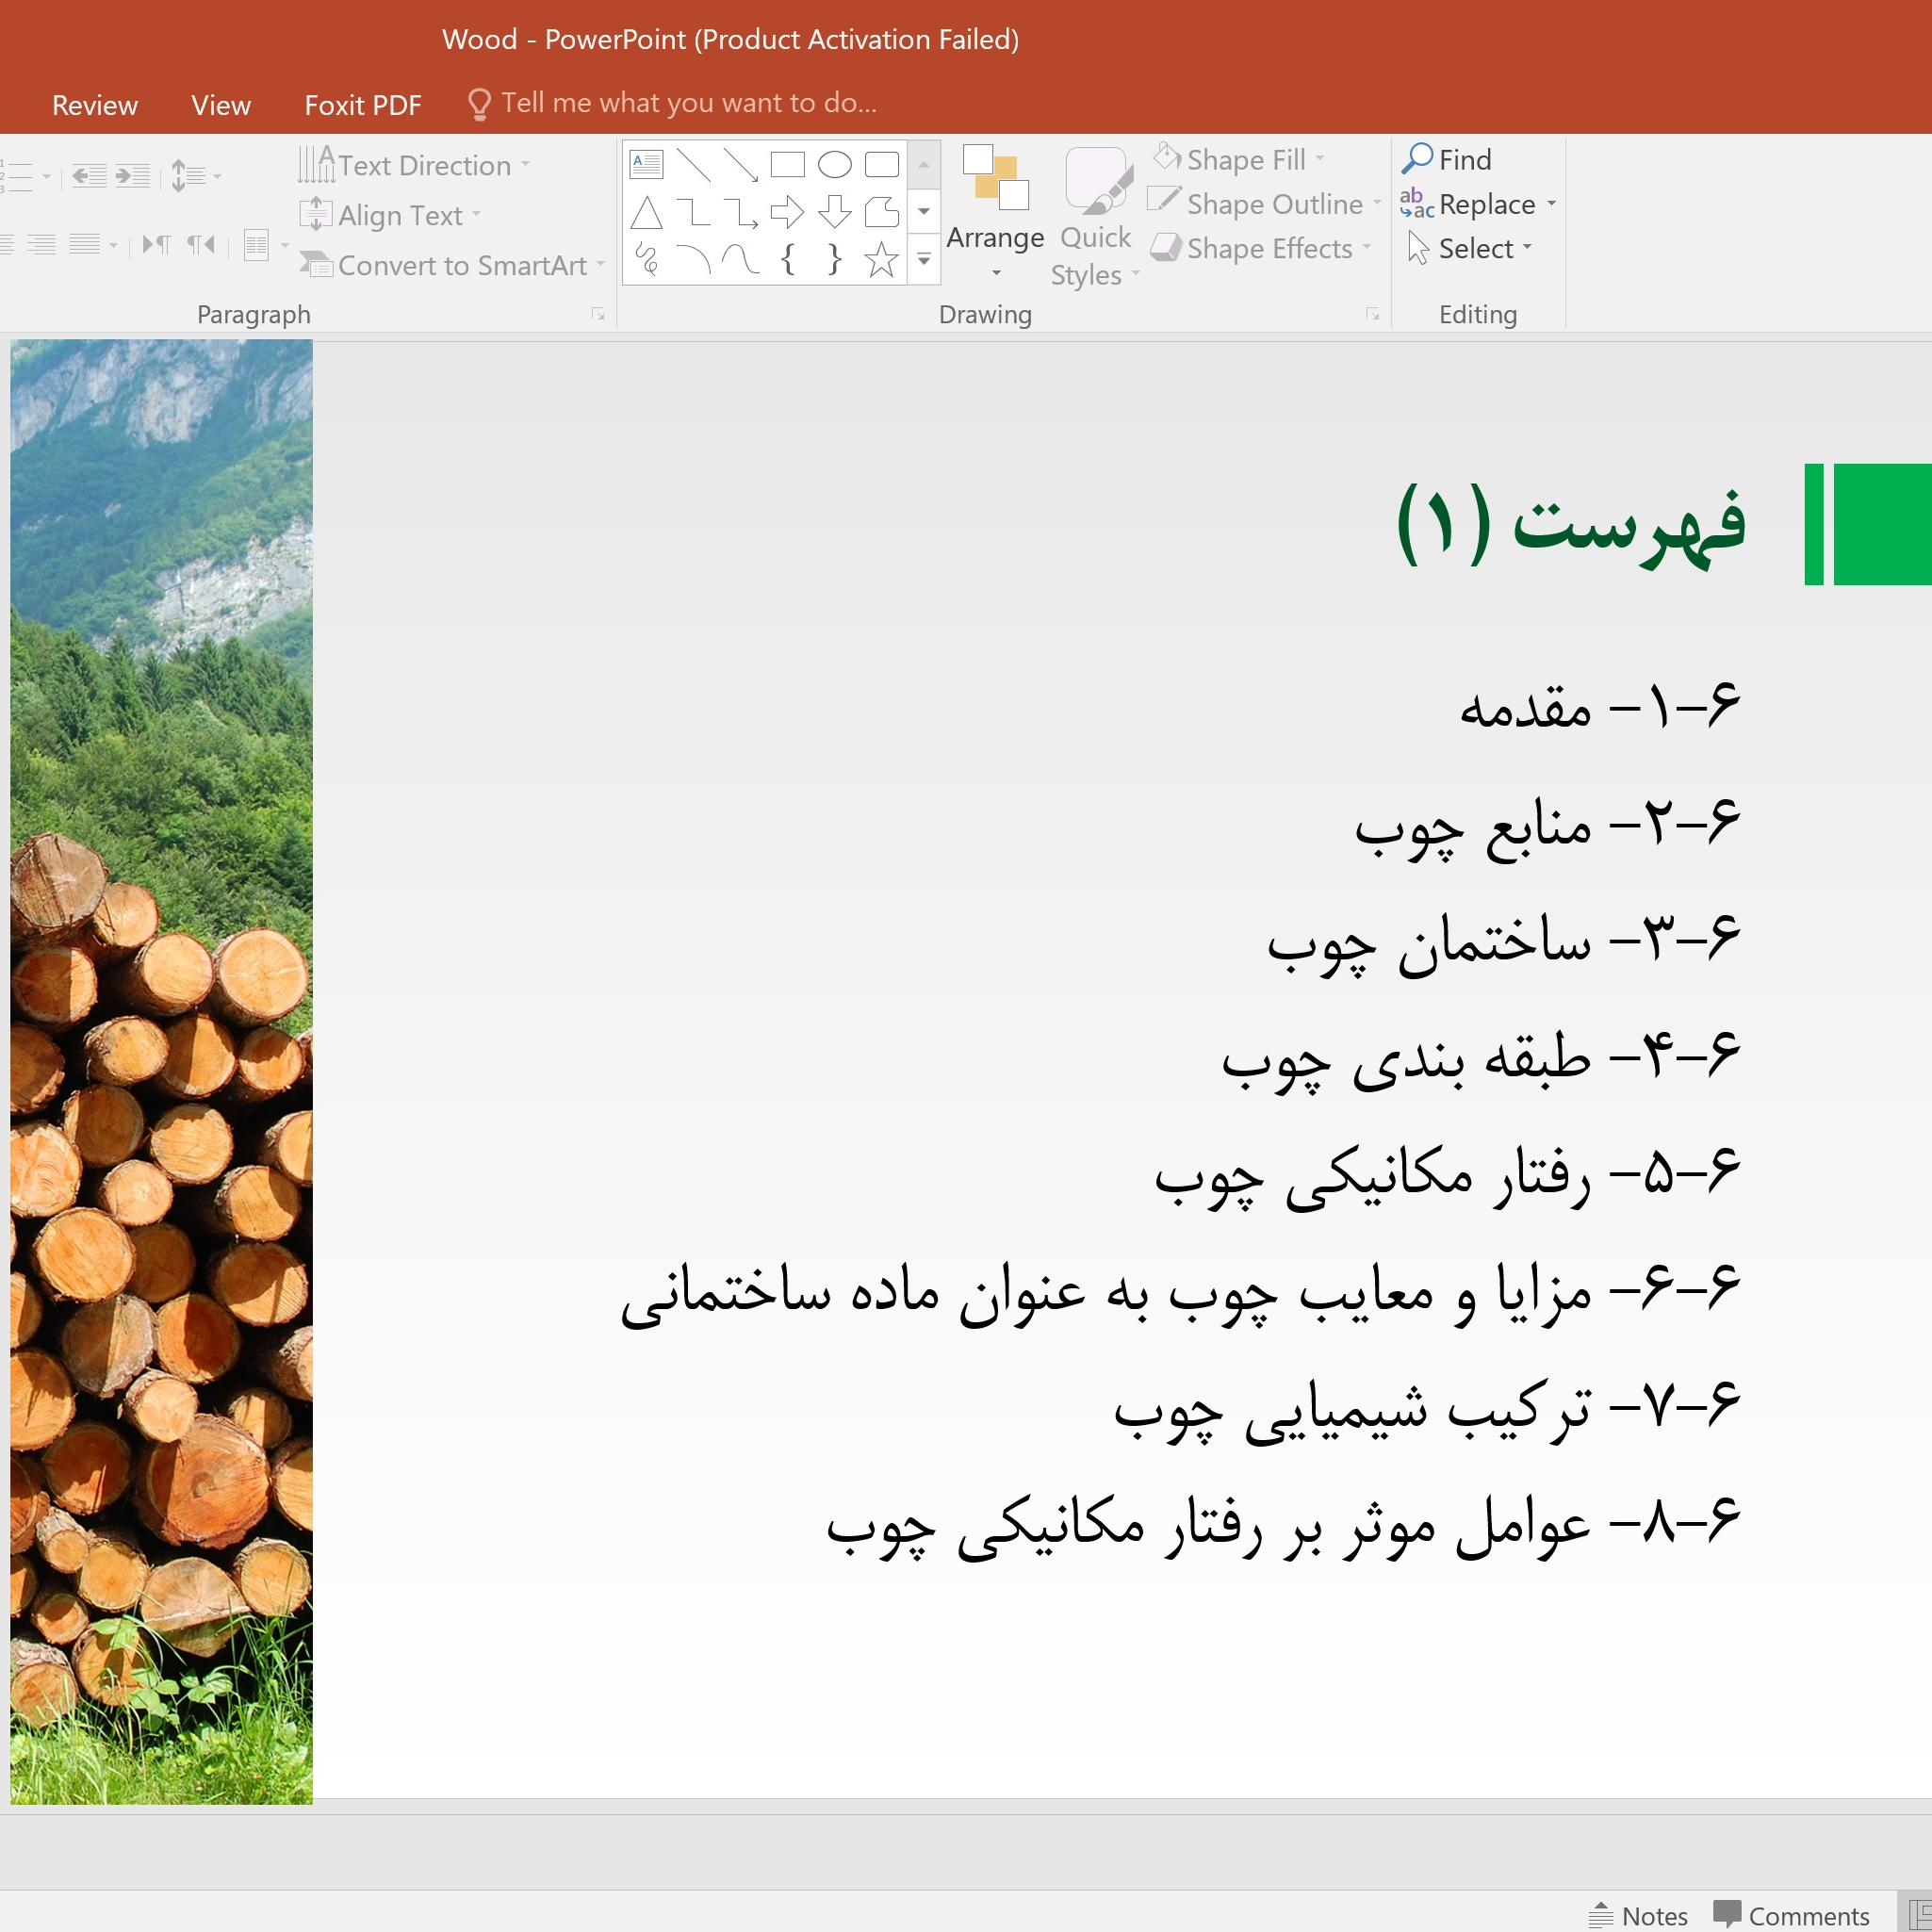The width and height of the screenshot is (1932, 1932).
Task: Pick the right arrow block shape
Action: click(787, 212)
